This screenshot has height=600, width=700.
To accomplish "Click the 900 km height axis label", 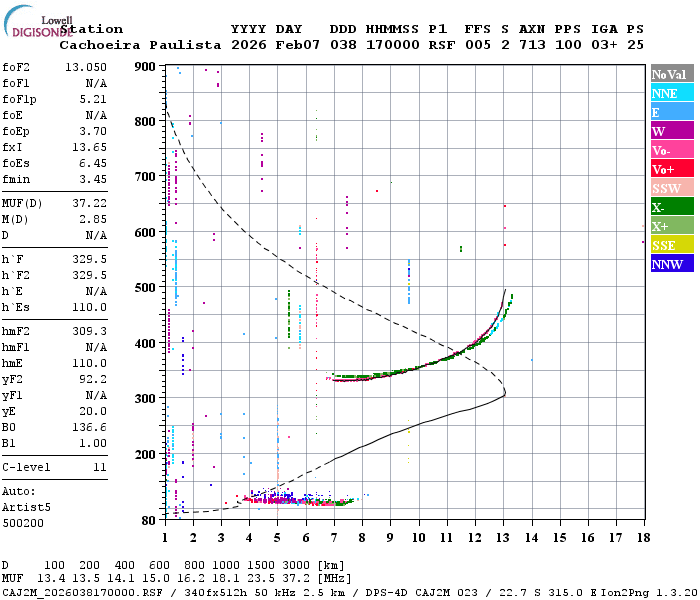I will 145,67.
